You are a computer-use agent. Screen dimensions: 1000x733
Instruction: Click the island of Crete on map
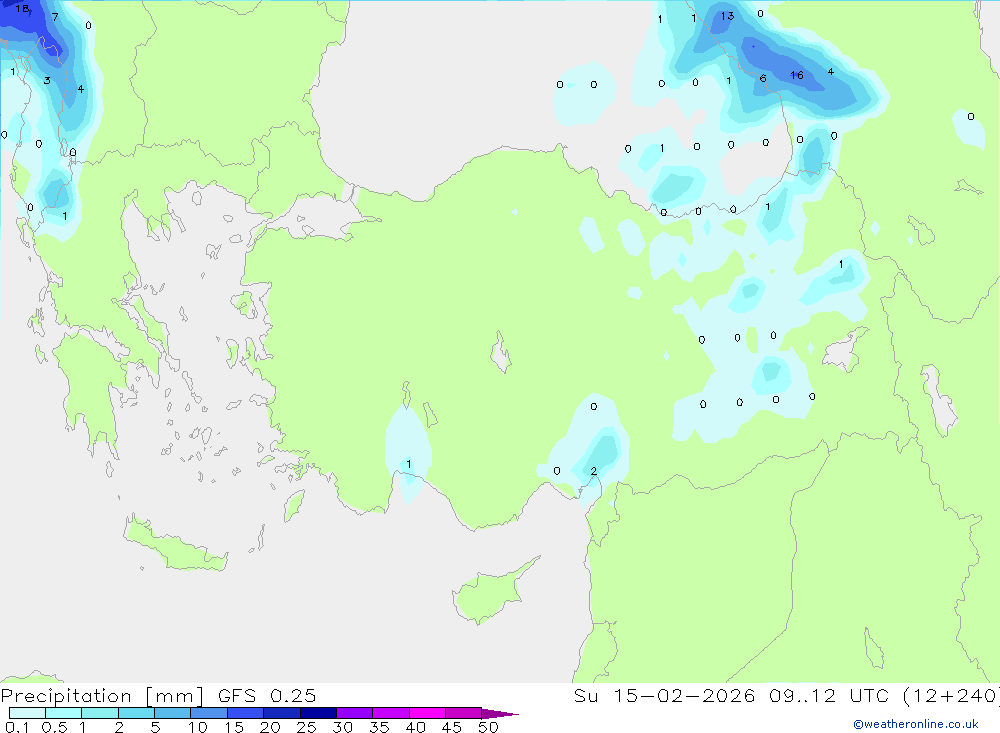(x=173, y=545)
